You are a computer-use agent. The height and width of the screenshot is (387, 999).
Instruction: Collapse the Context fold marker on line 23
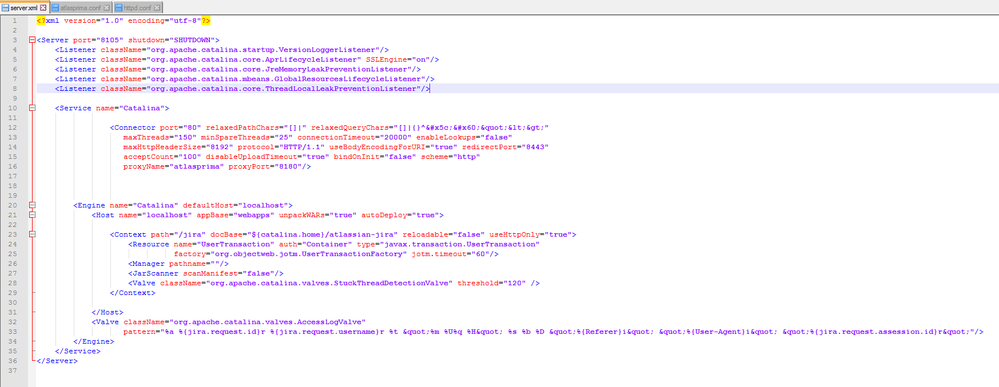point(32,235)
